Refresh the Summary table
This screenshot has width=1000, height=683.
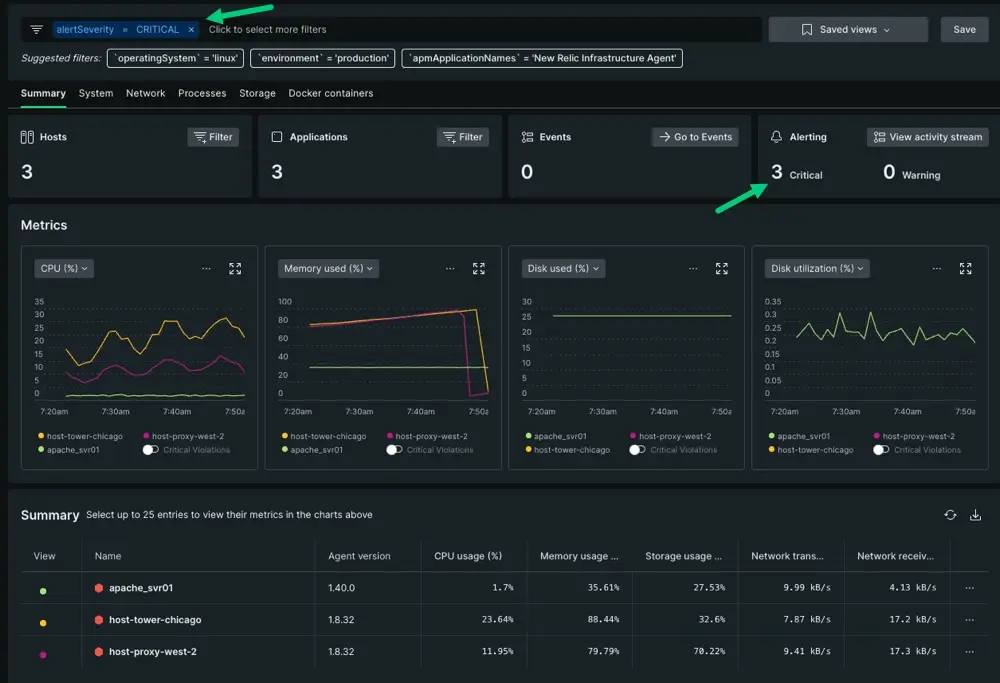coord(950,515)
